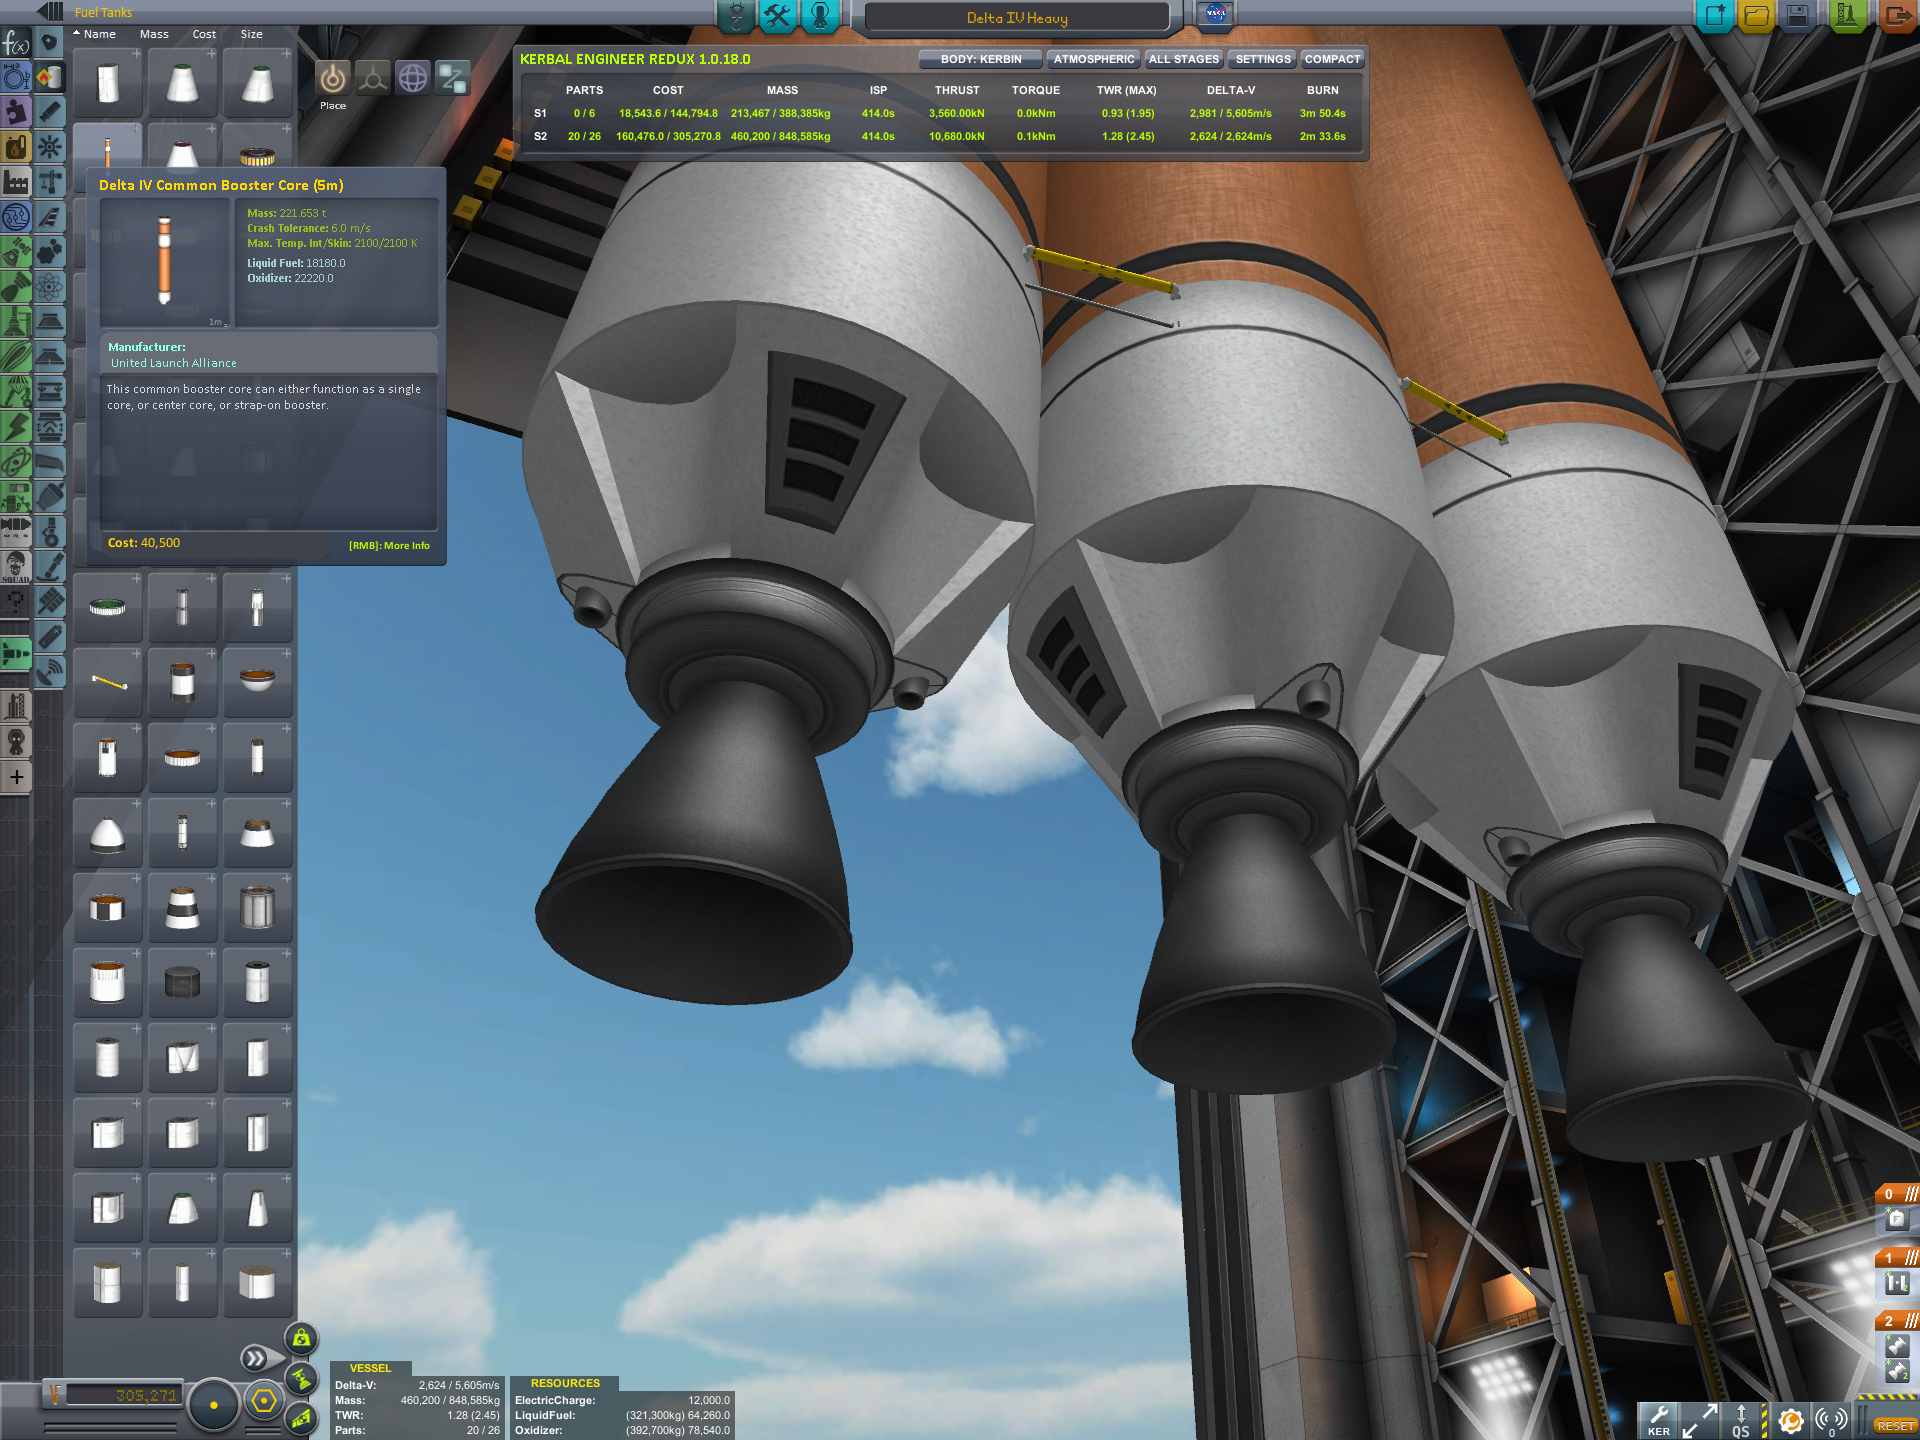1920x1440 pixels.
Task: Switch to Parts editor mode tab
Action: pos(737,16)
